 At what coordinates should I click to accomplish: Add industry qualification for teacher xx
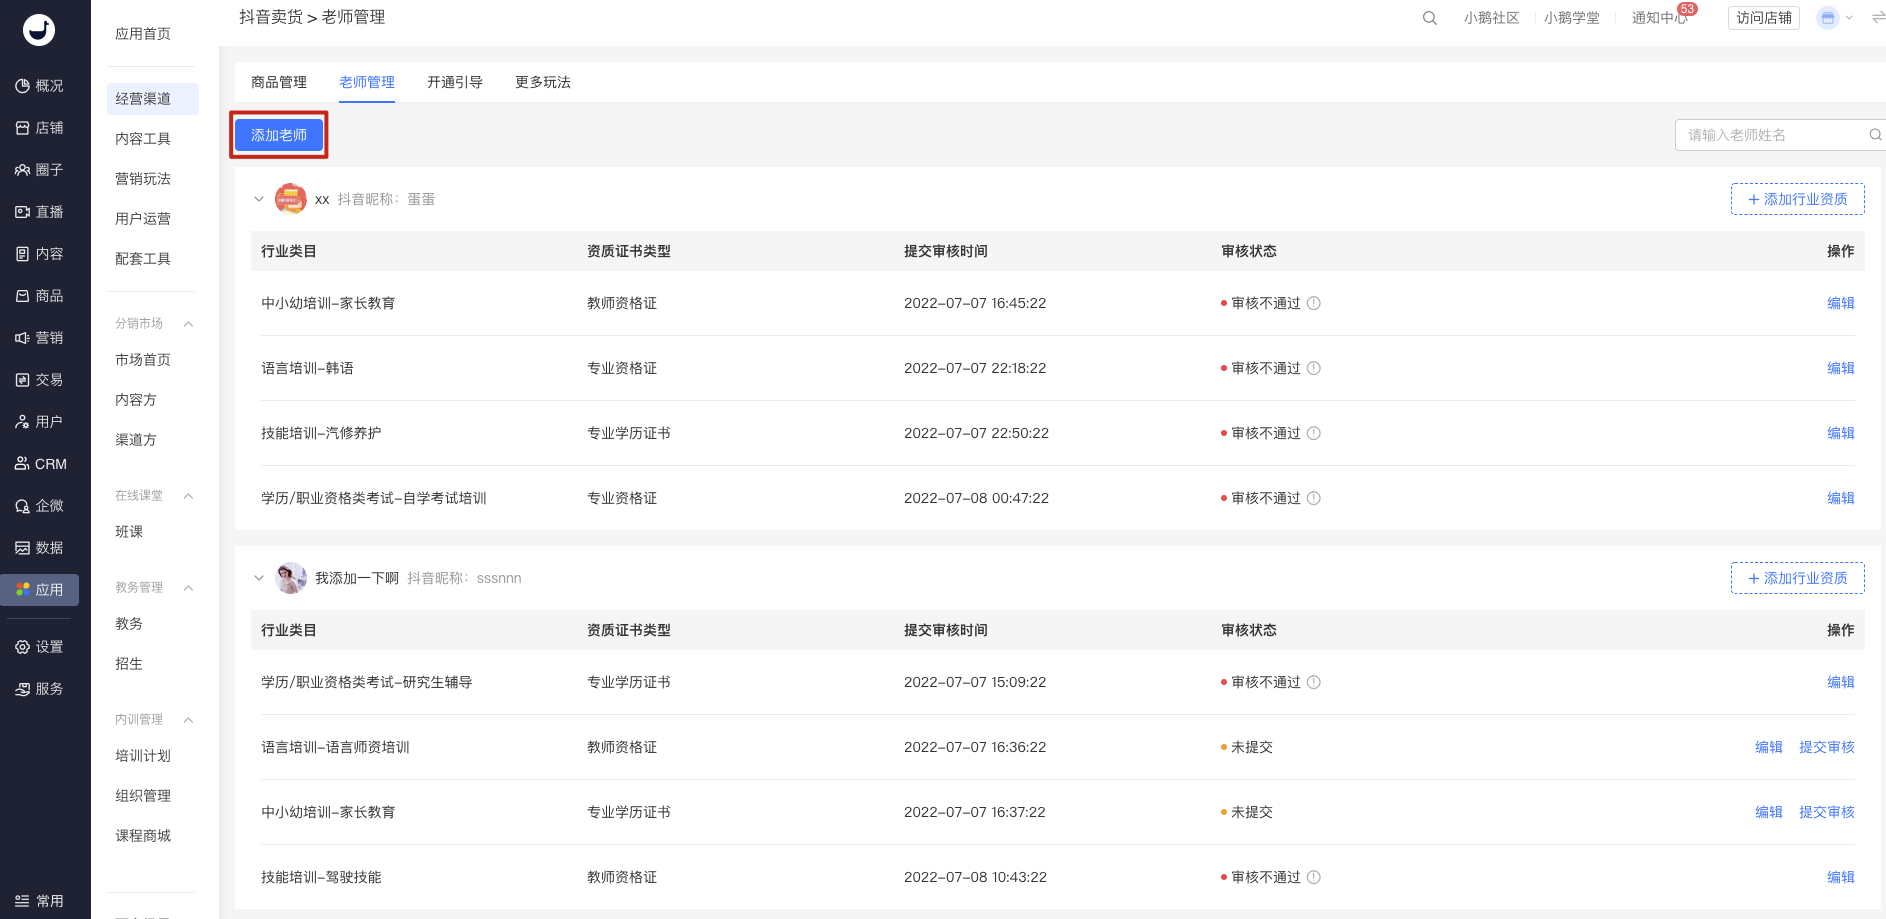tap(1797, 199)
